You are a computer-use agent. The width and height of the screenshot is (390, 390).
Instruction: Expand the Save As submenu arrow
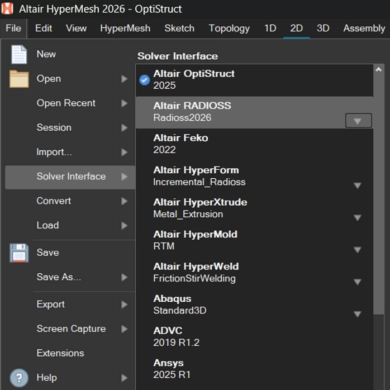(124, 277)
